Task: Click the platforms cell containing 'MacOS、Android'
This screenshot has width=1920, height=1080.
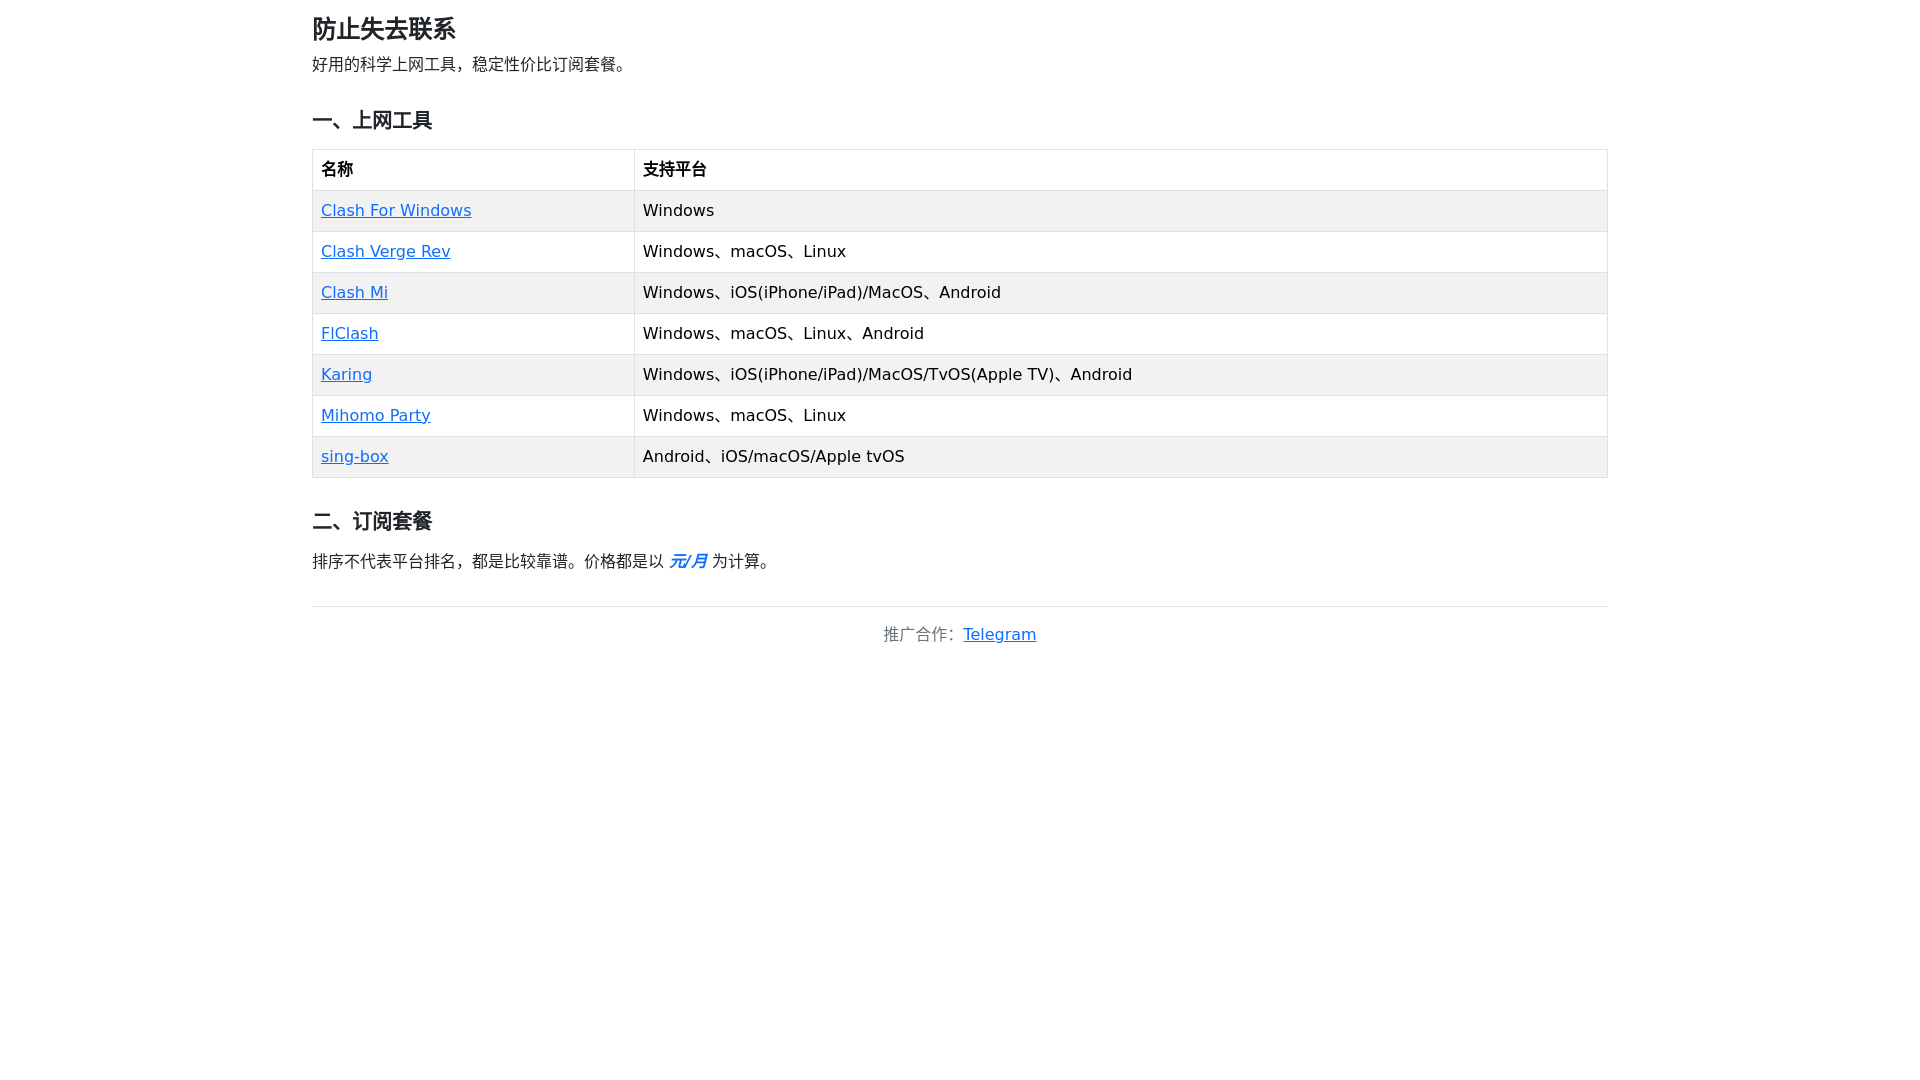Action: [1121, 293]
